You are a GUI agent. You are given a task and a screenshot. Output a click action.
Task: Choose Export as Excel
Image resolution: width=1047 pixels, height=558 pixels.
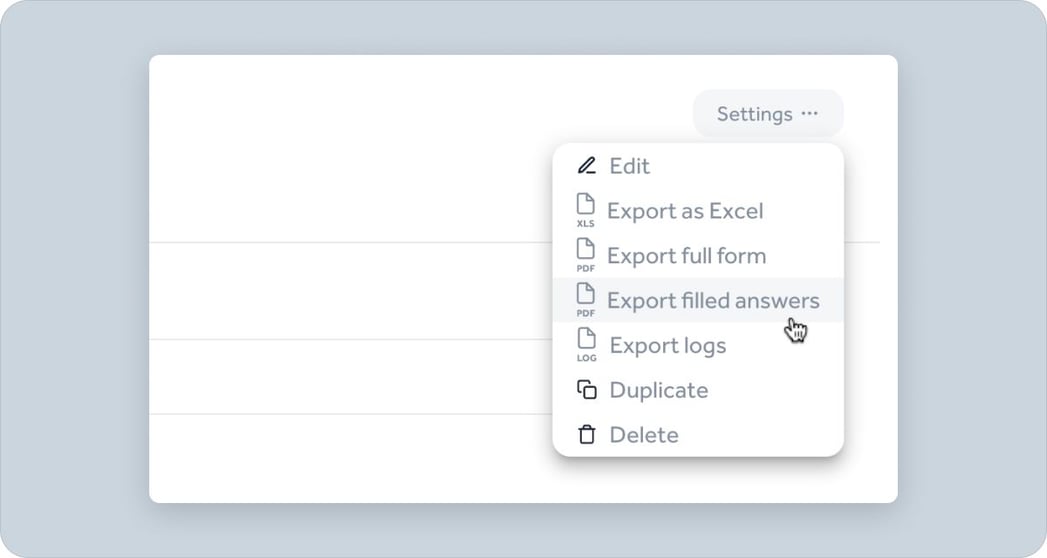(x=685, y=211)
